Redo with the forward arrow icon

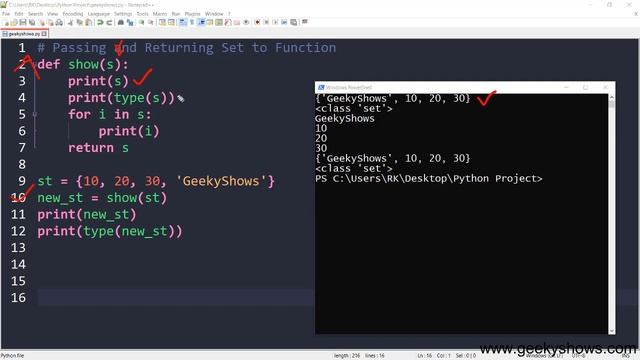109,22
